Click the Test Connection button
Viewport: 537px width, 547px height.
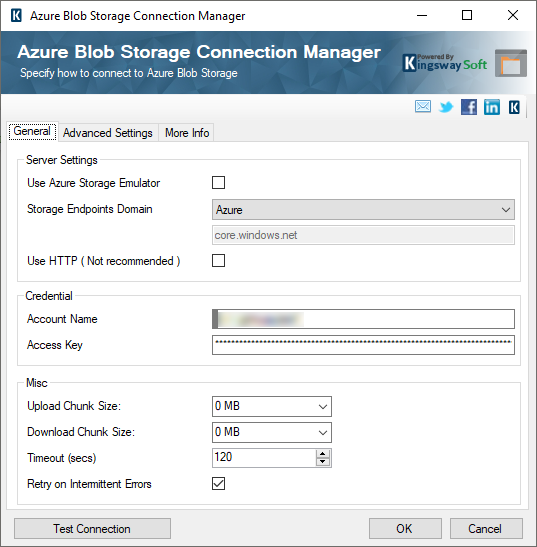[92, 529]
